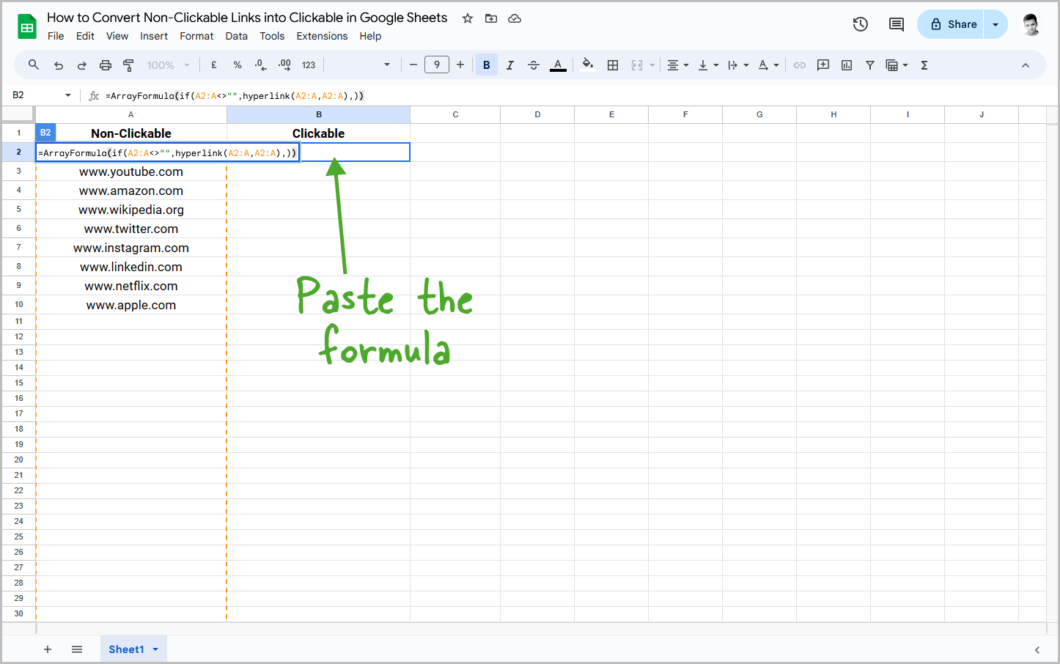This screenshot has height=664, width=1060.
Task: Open text wrapping dropdown
Action: coord(738,65)
